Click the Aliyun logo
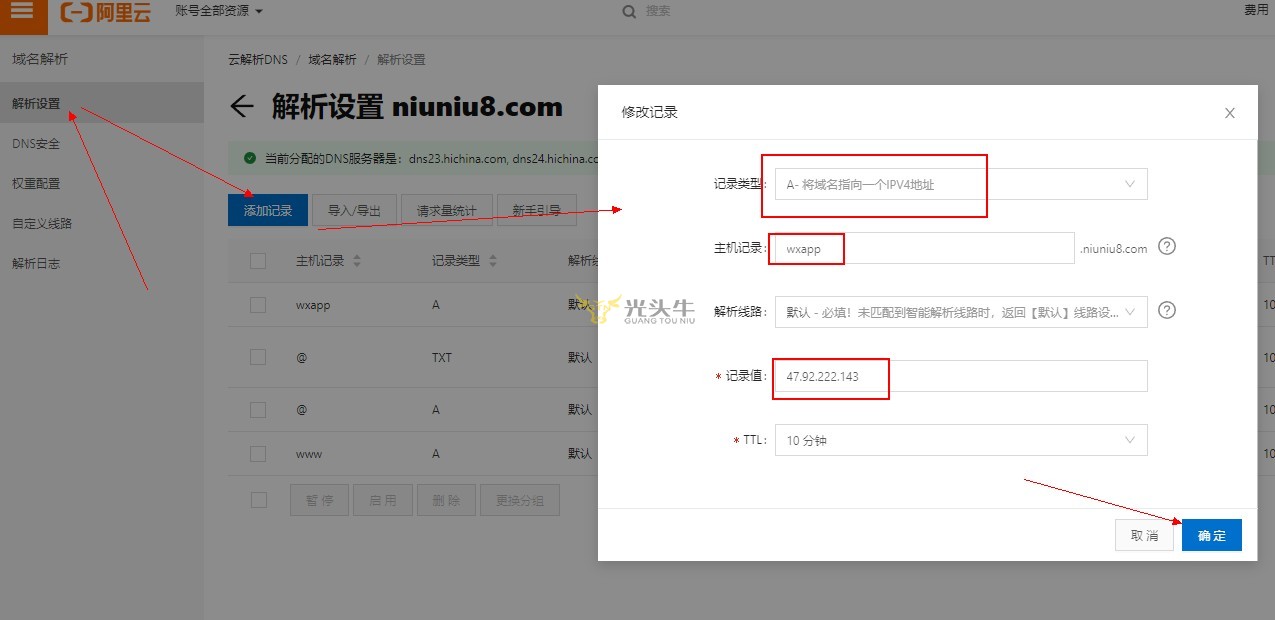 (x=105, y=12)
